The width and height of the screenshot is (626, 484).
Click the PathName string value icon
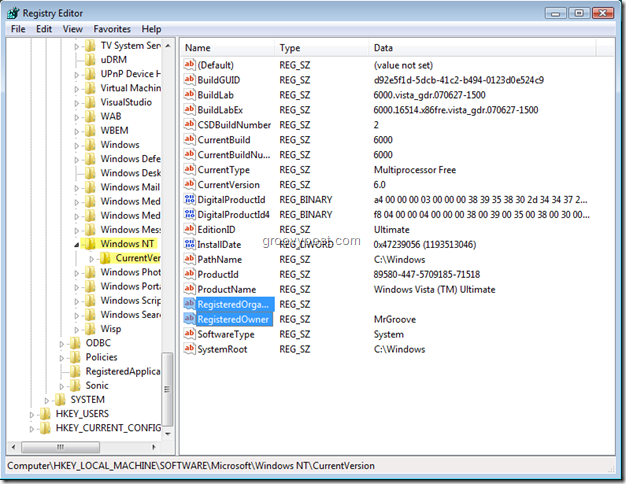[189, 259]
